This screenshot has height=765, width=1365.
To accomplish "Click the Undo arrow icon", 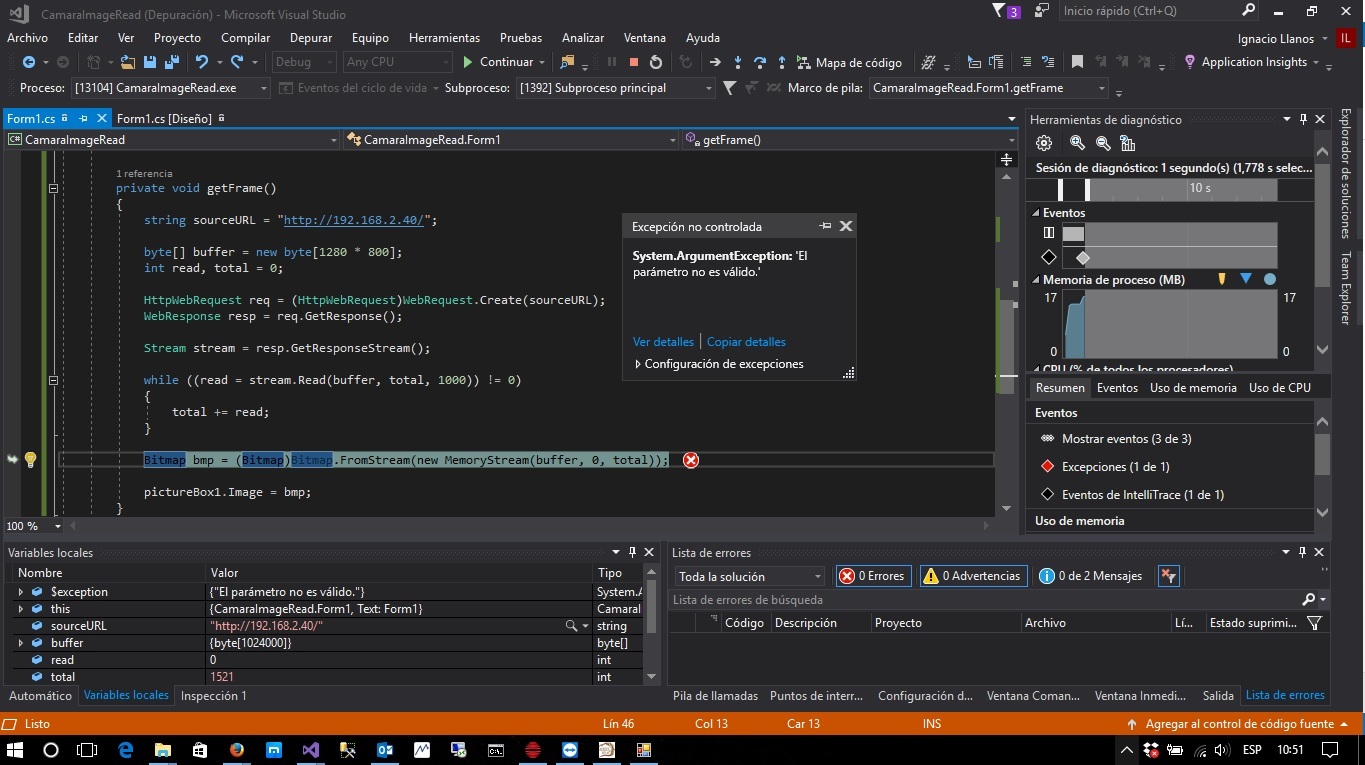I will point(201,62).
